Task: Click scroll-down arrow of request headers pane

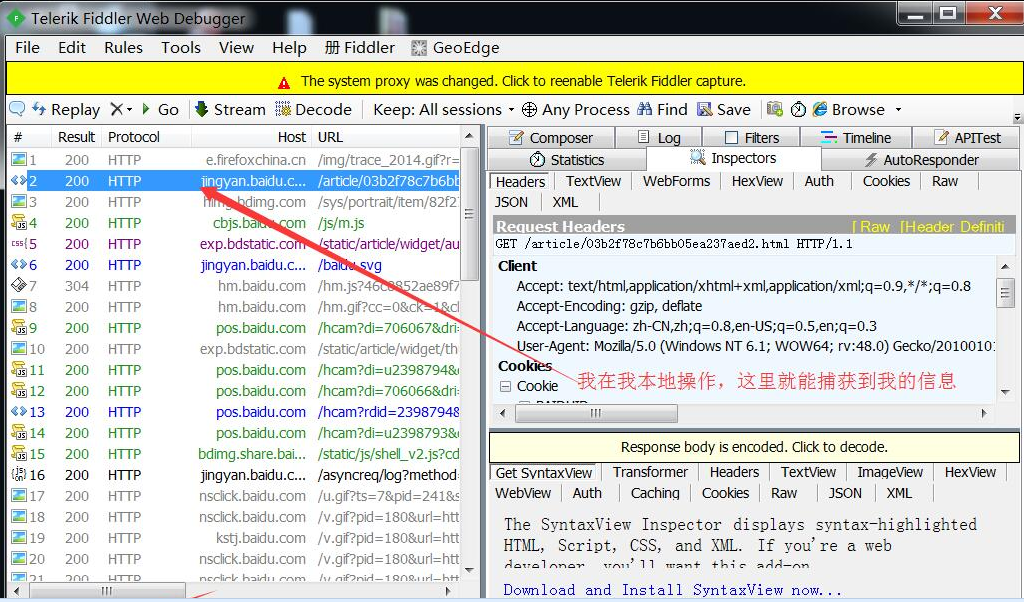Action: tap(1006, 392)
